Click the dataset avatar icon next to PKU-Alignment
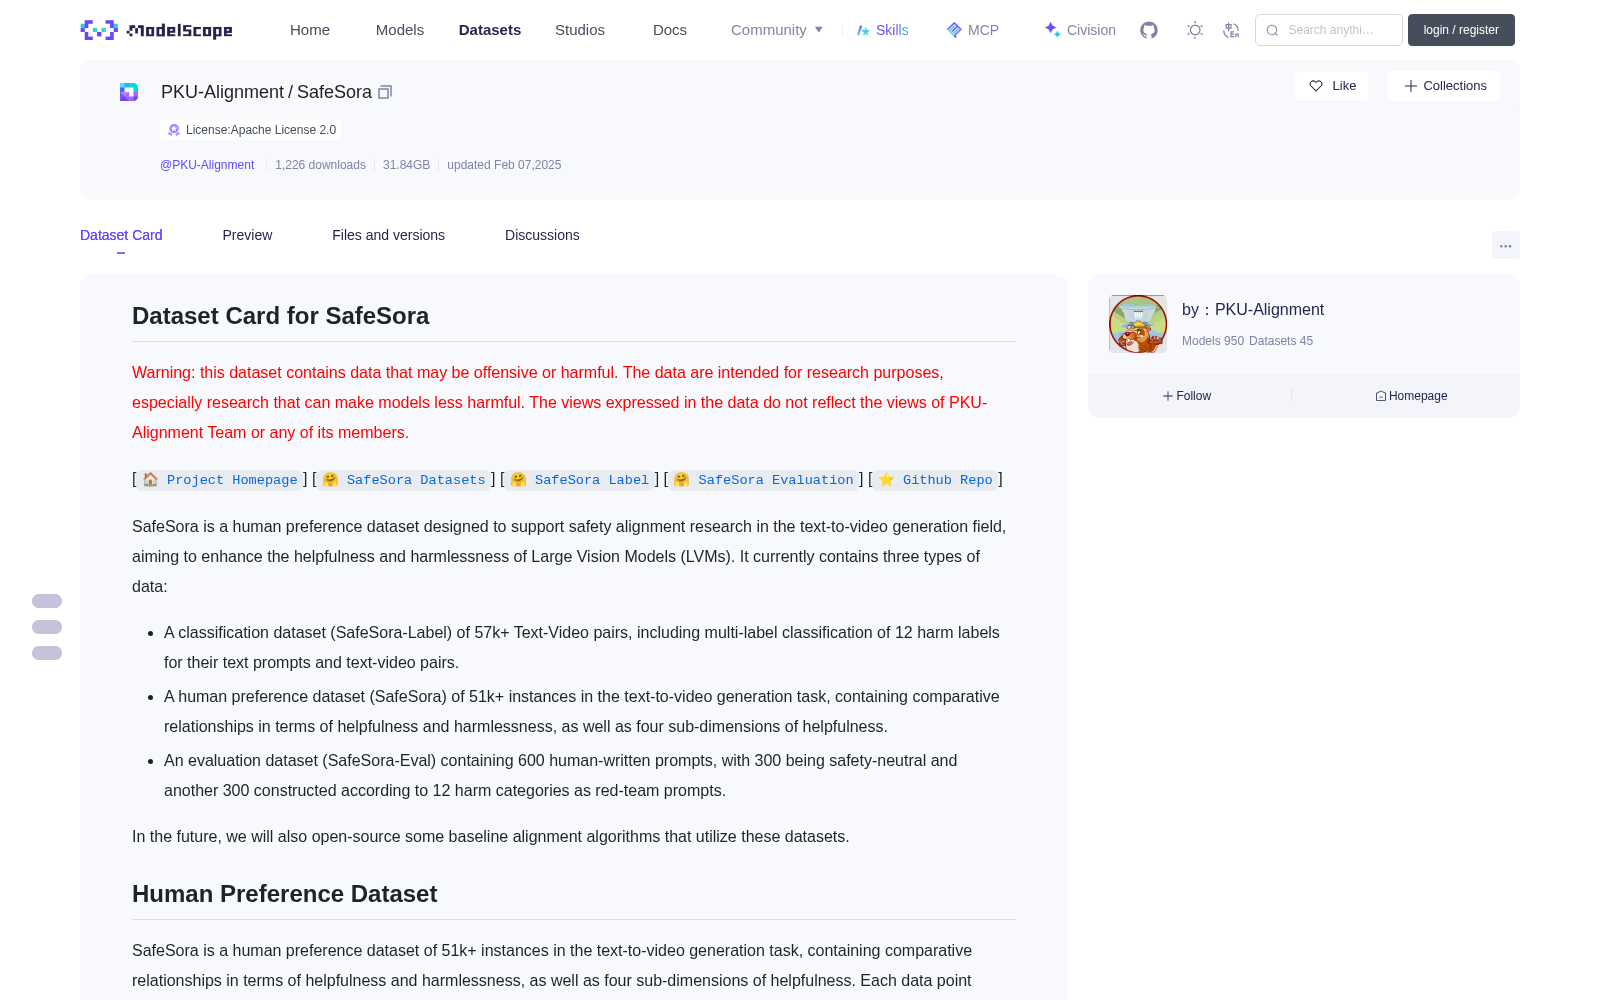 coord(129,92)
